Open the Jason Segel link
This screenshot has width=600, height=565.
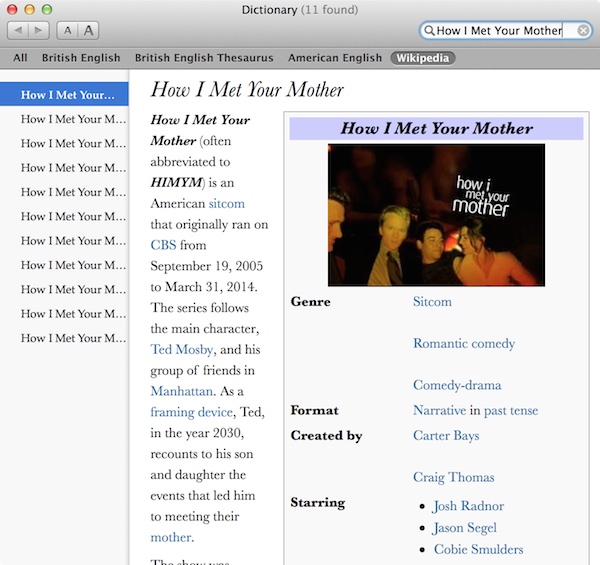465,528
